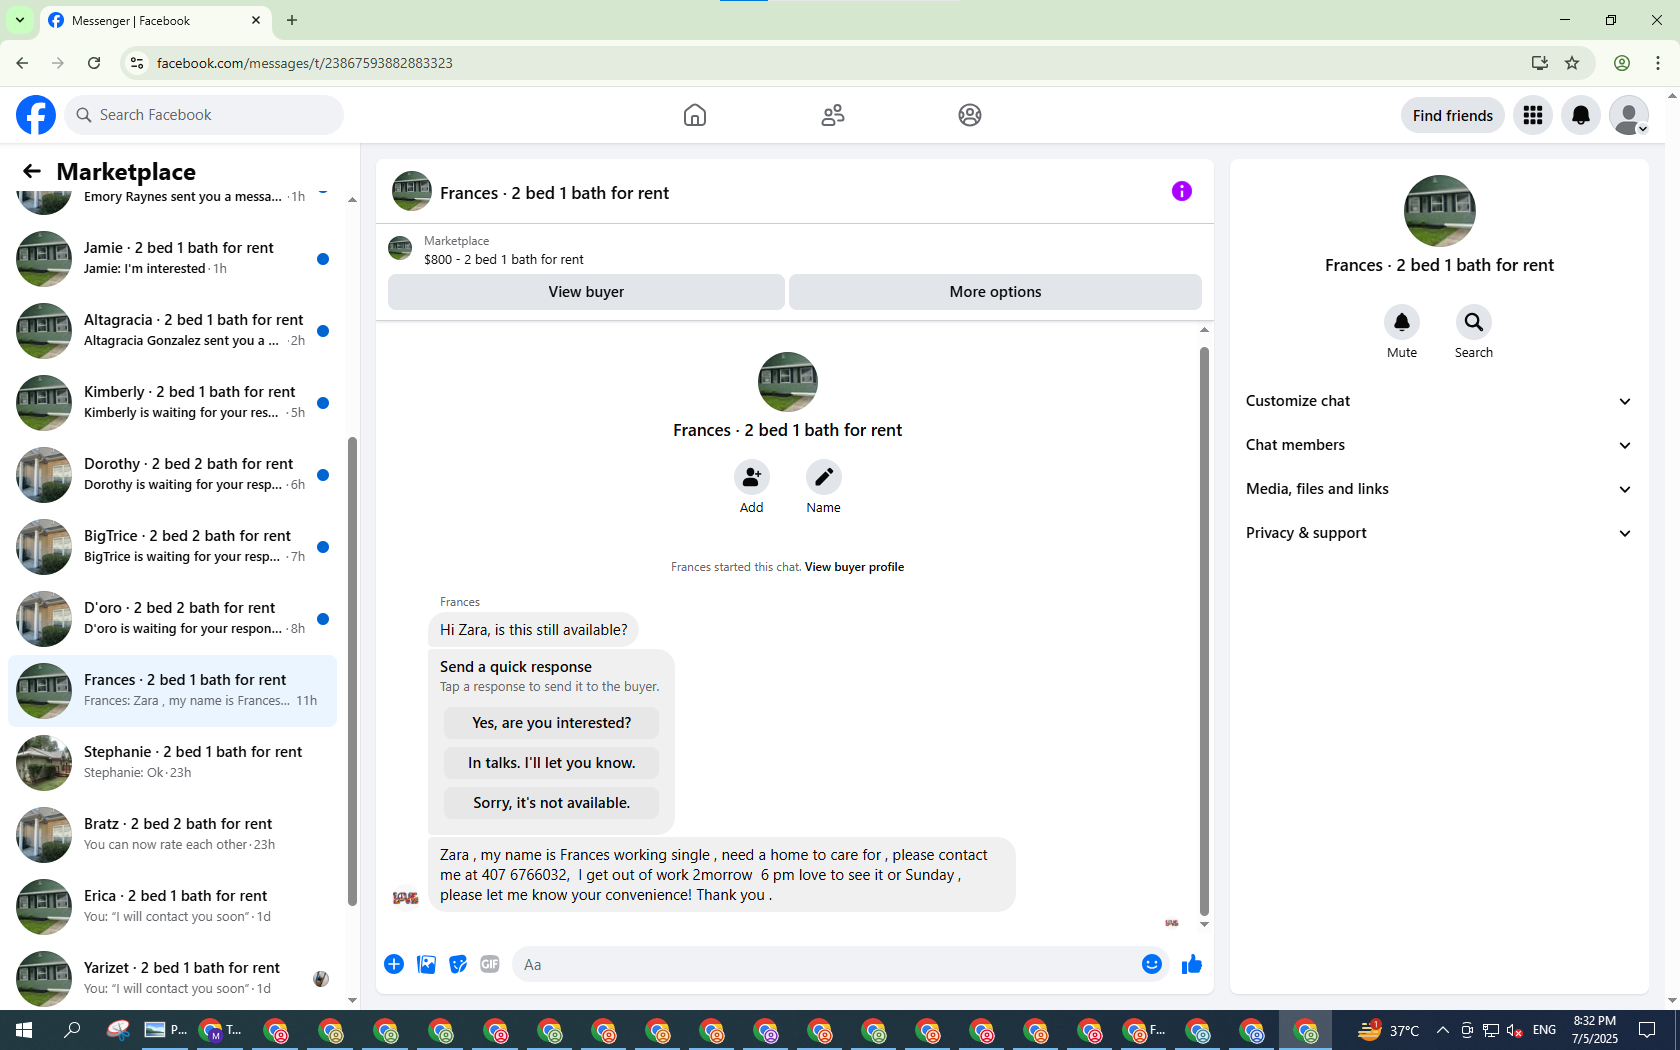This screenshot has width=1680, height=1050.
Task: Select the Messenger | Facebook browser tab
Action: [x=155, y=20]
